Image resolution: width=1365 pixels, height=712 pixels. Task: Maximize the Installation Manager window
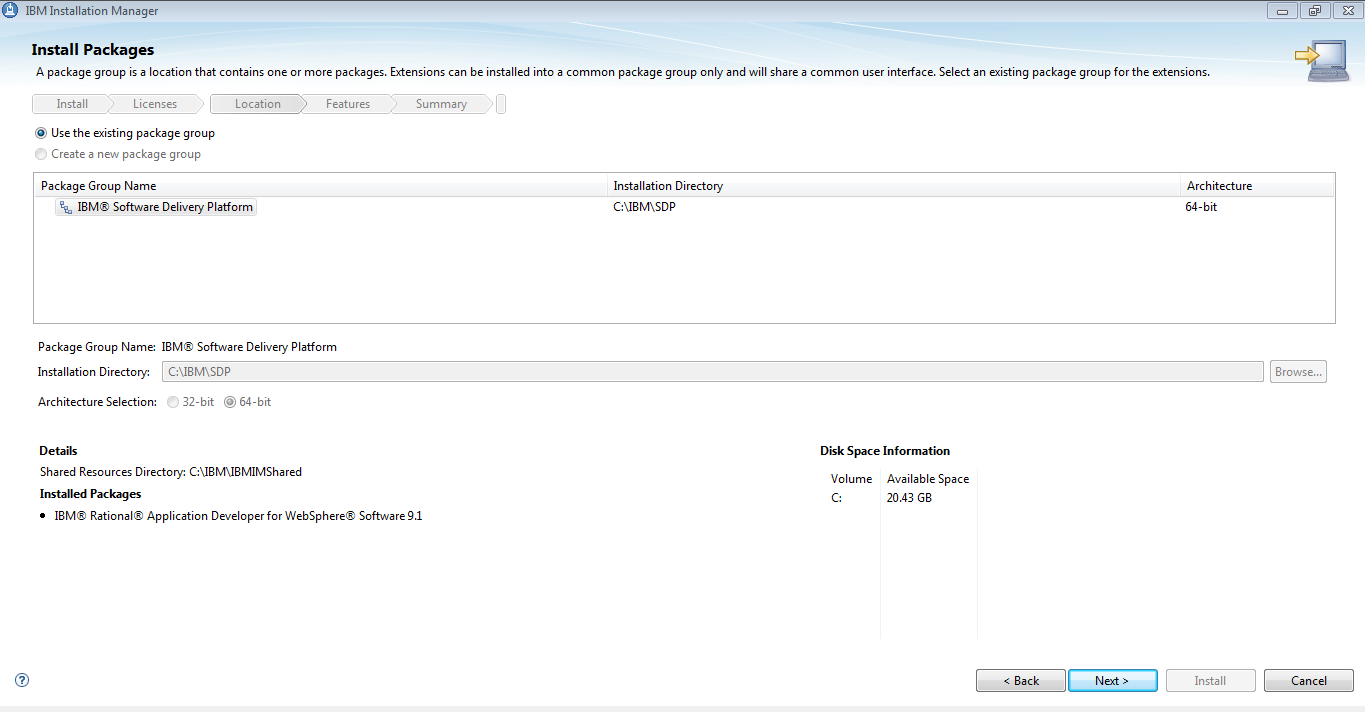click(x=1315, y=11)
